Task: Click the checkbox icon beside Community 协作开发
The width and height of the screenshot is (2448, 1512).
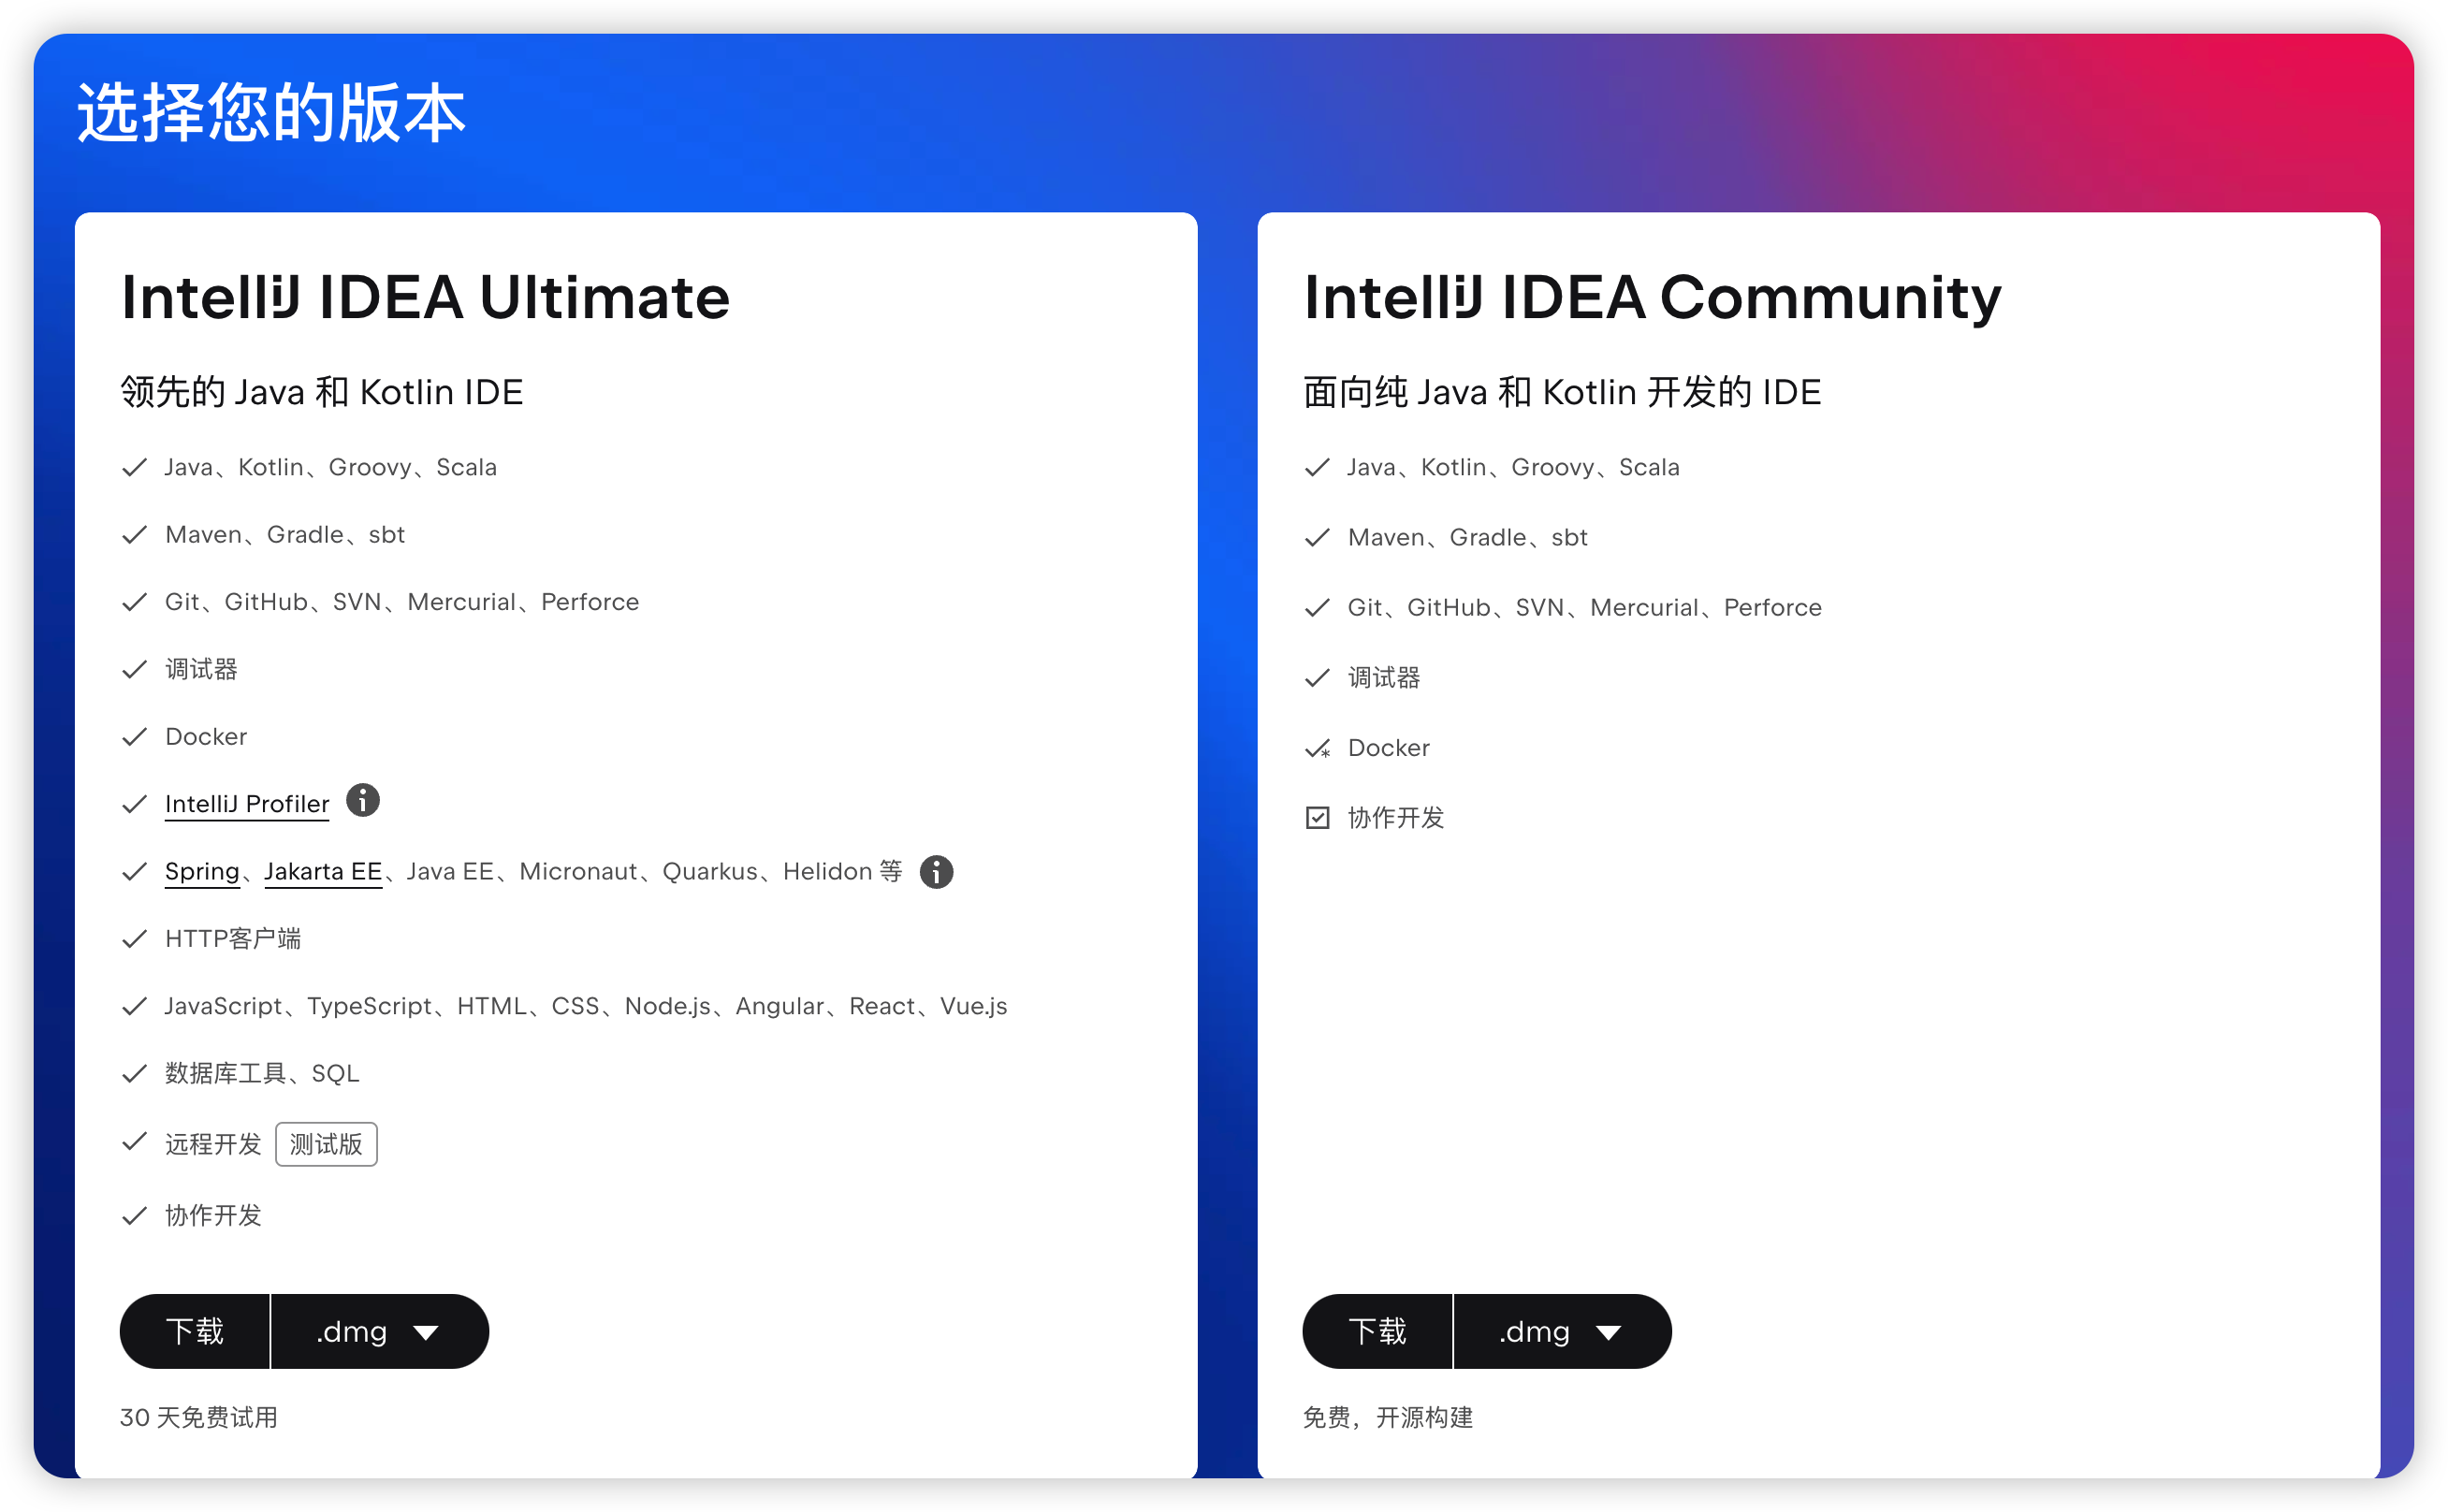Action: click(1317, 817)
